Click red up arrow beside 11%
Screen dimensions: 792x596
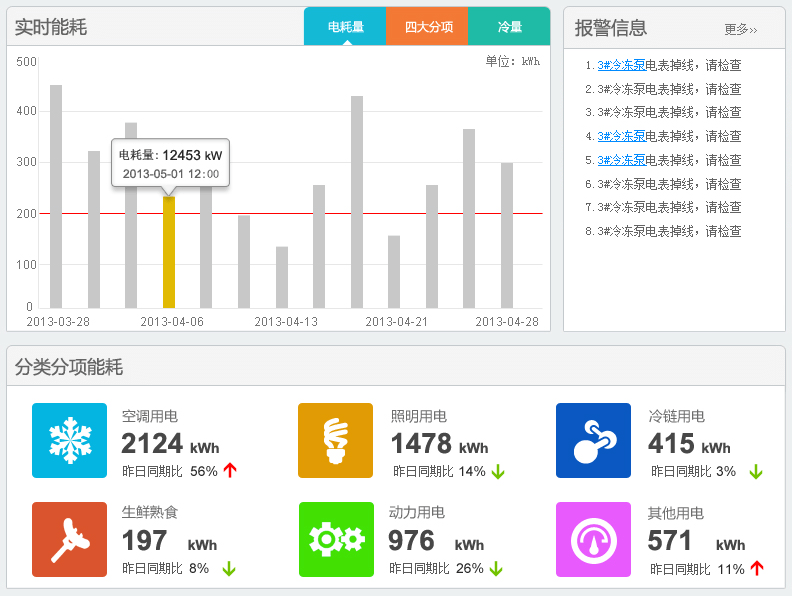pos(757,568)
